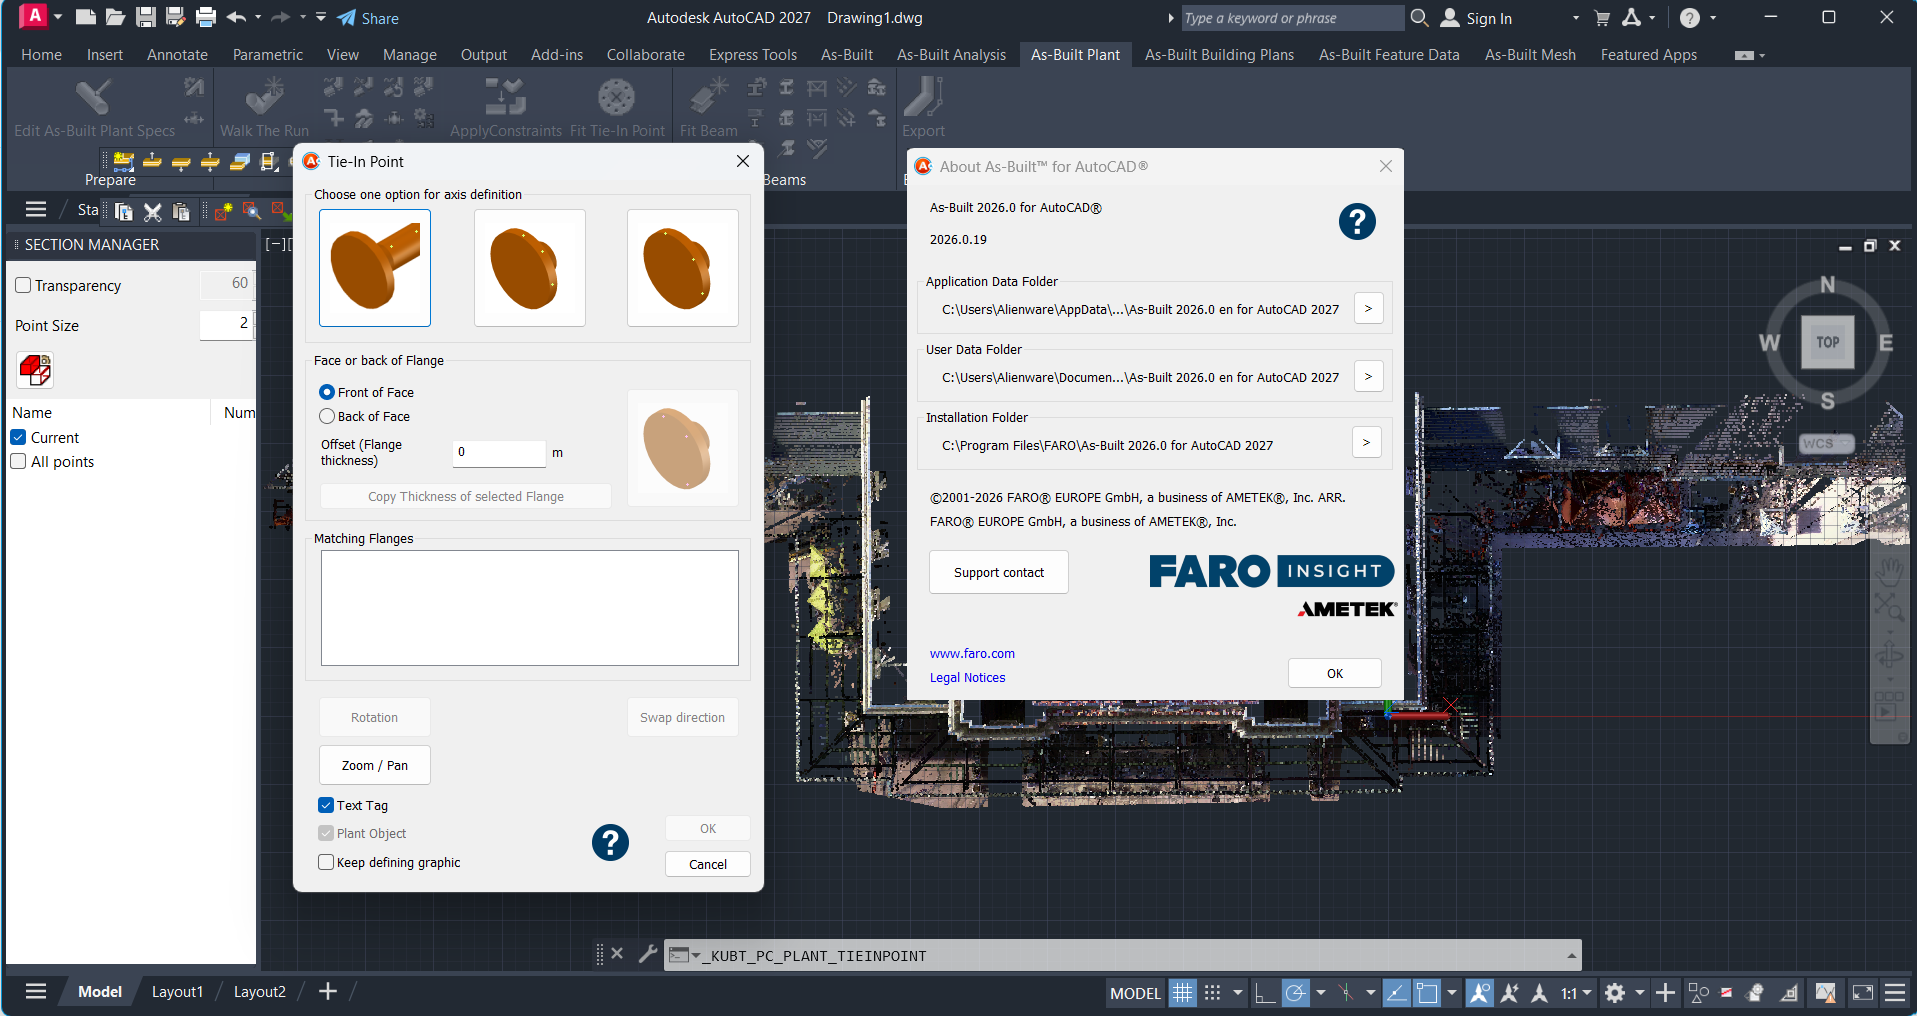Click the Fit Beam ribbon icon
The image size is (1917, 1016).
708,98
